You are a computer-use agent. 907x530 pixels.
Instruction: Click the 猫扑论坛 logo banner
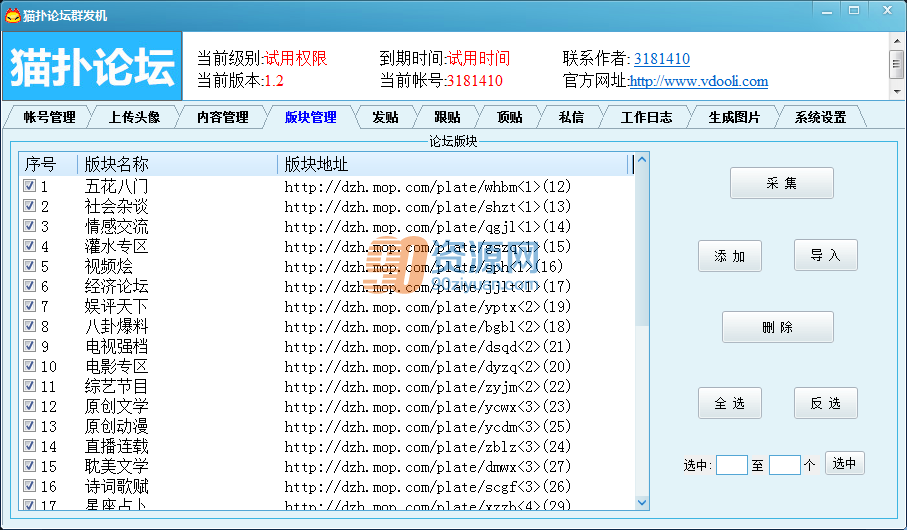[x=93, y=67]
